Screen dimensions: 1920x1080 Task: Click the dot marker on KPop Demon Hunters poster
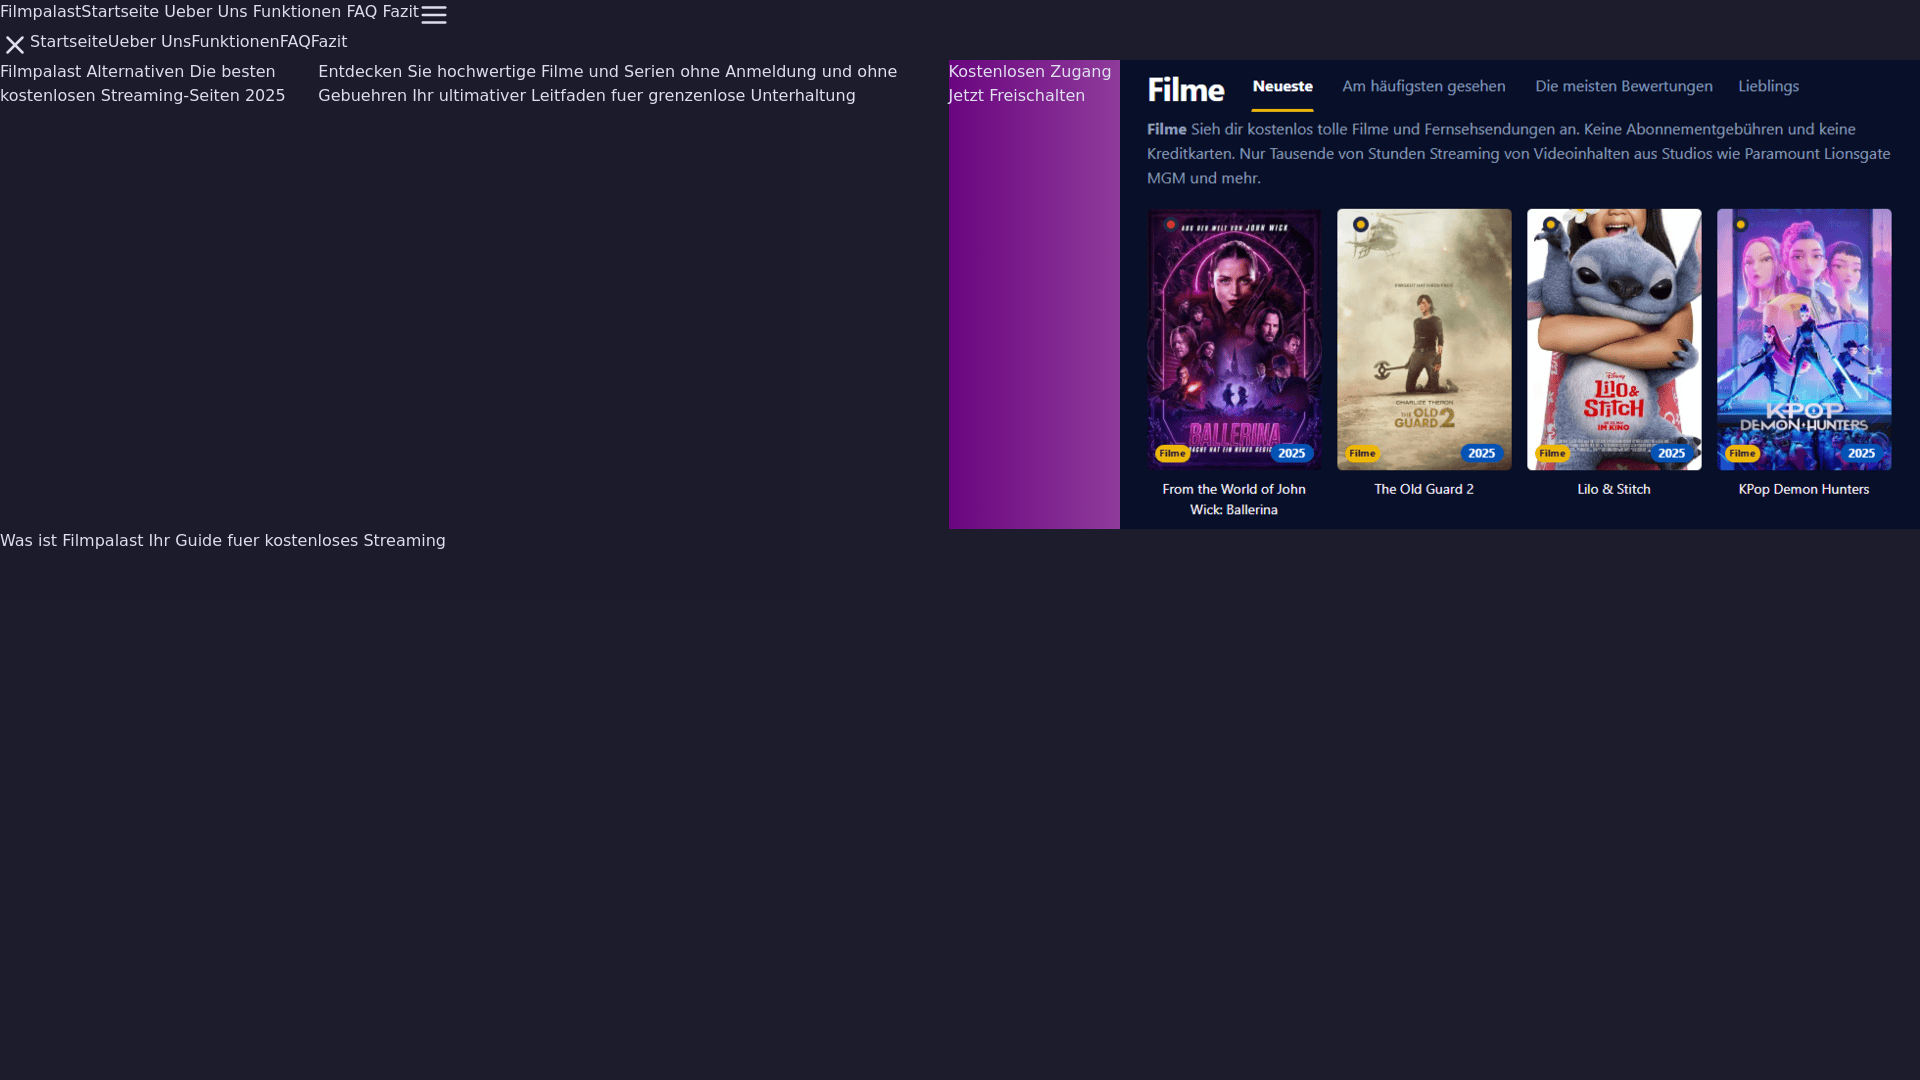point(1741,225)
